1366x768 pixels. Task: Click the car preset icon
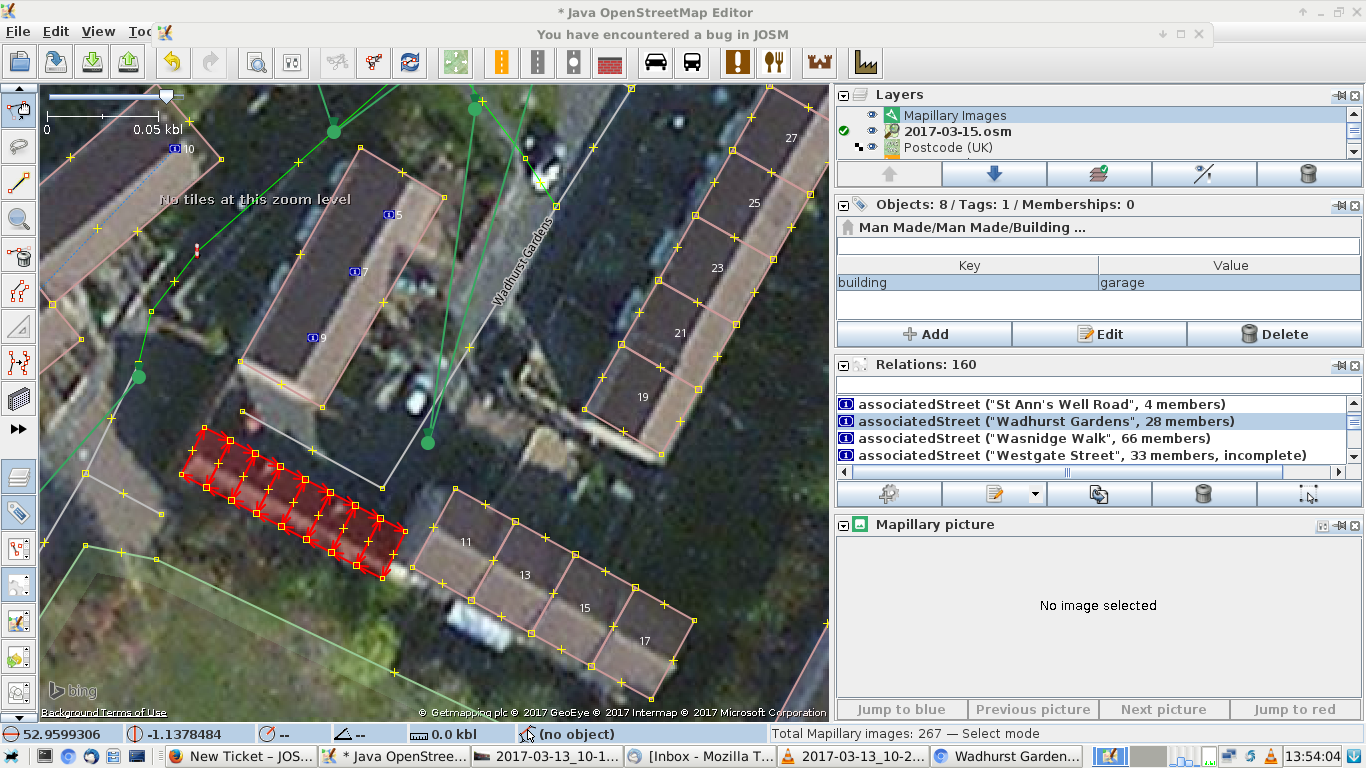coord(656,62)
